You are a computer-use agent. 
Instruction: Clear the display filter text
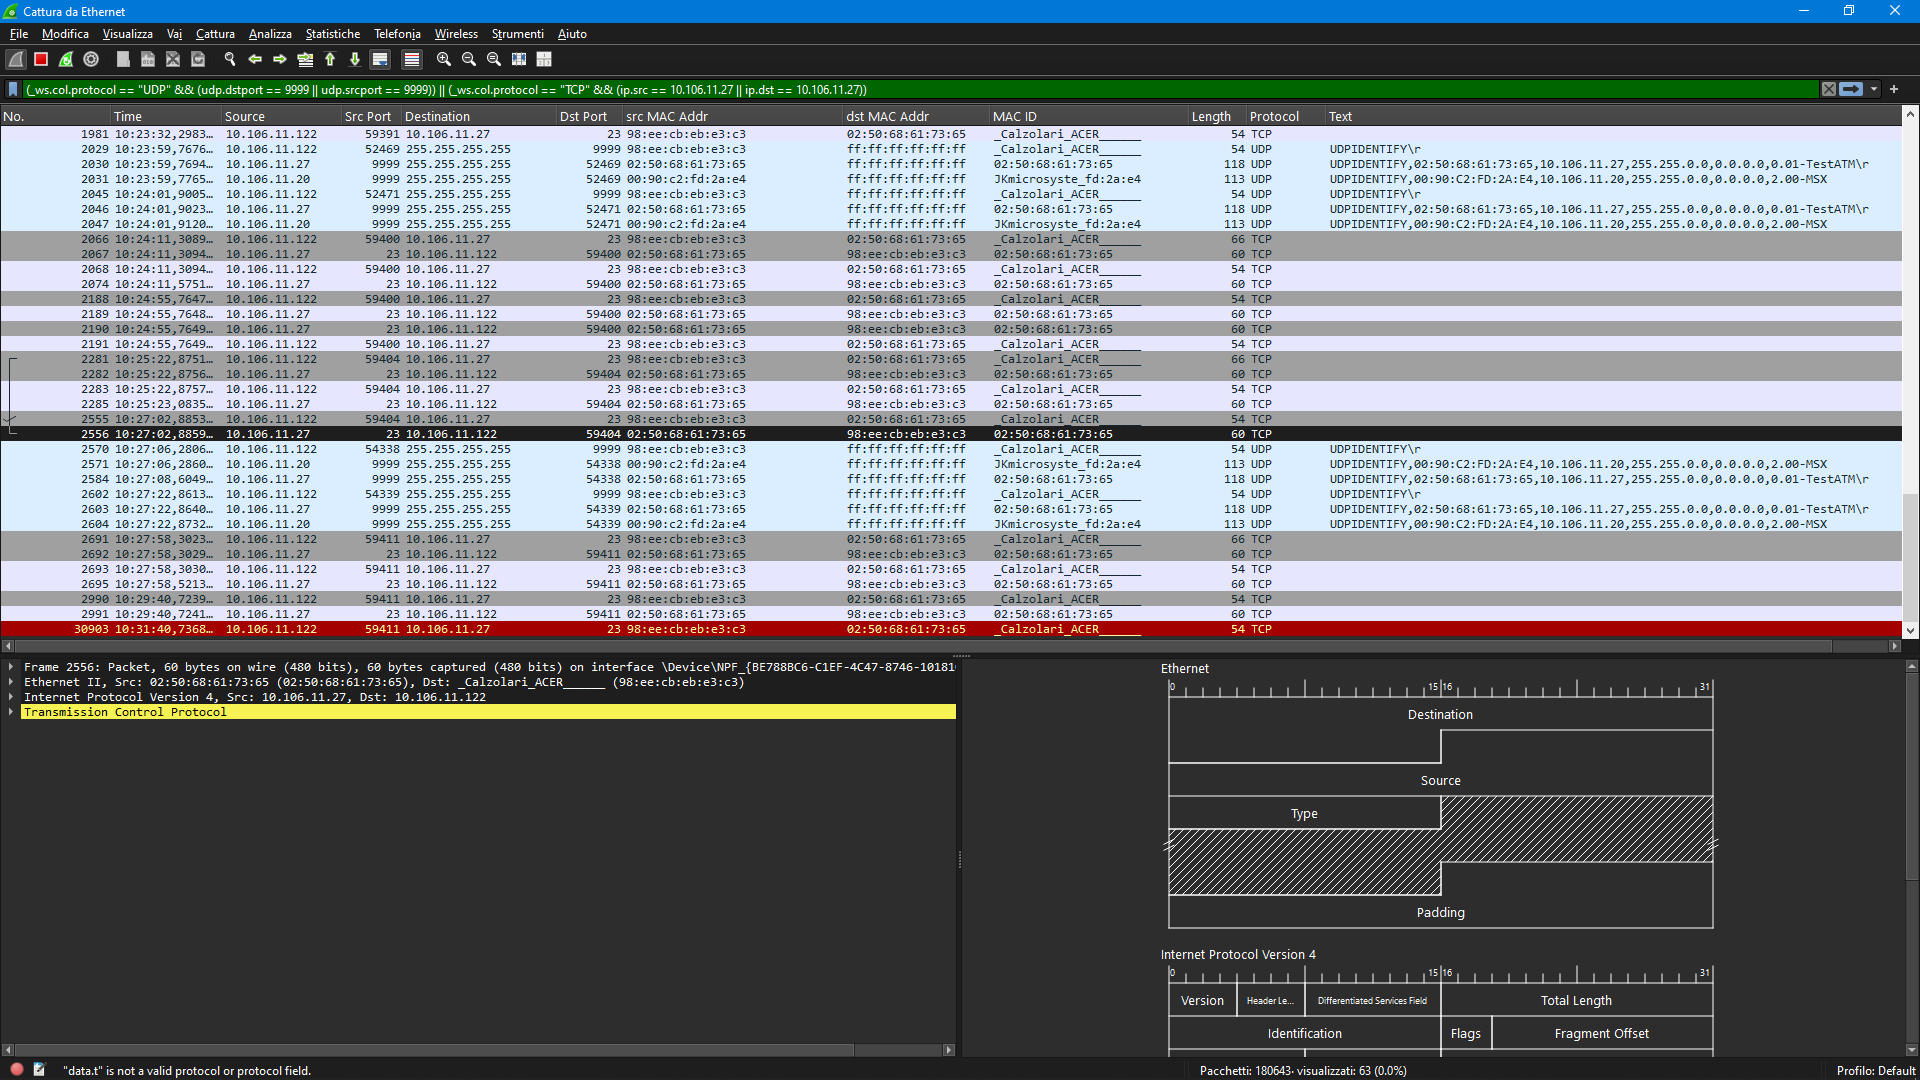[x=1829, y=89]
